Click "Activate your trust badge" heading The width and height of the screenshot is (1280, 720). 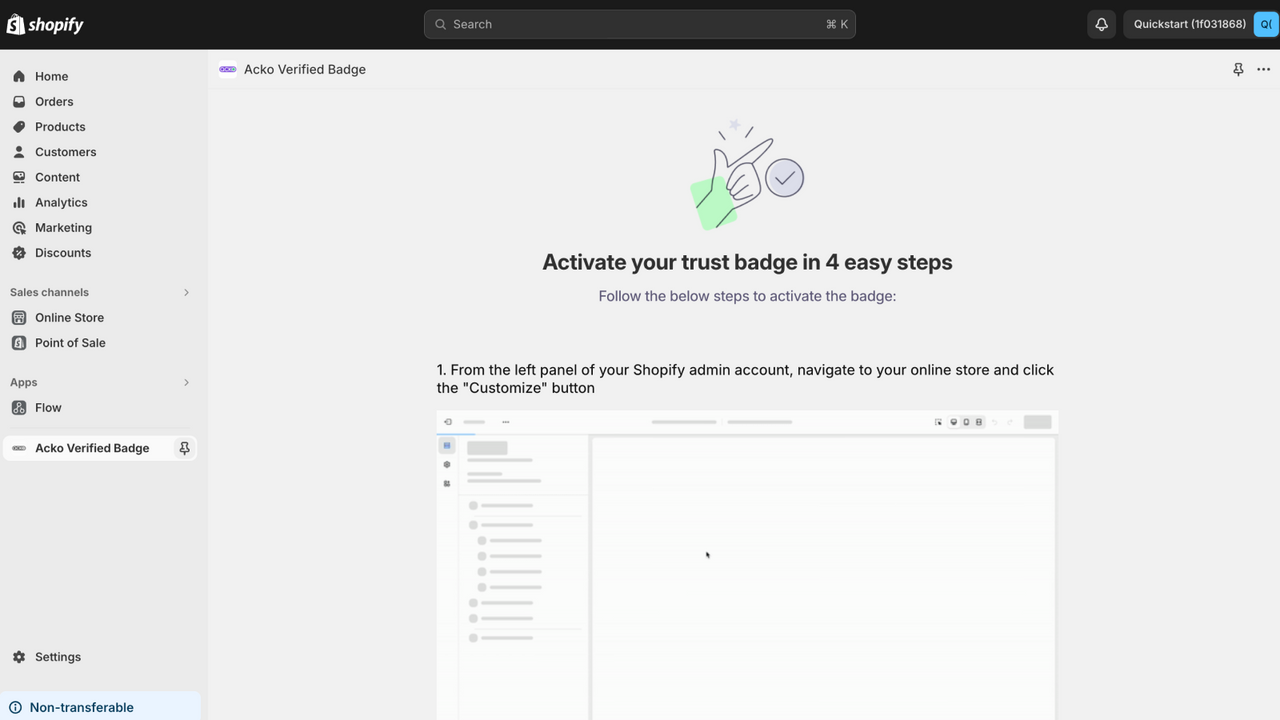coord(747,262)
